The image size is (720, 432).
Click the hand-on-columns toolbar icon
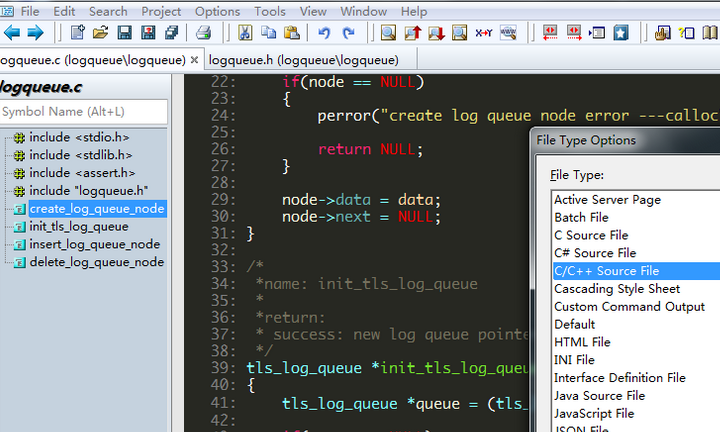(662, 33)
